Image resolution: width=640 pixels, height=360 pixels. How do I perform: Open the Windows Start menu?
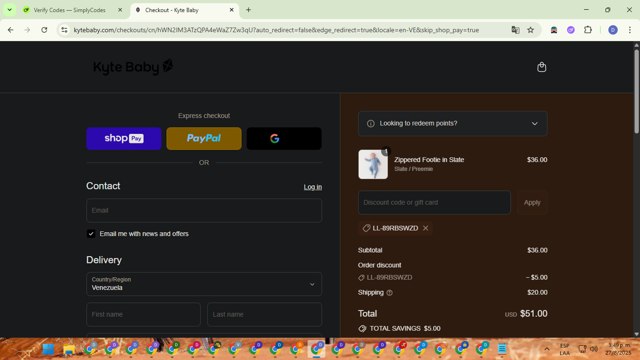(48, 349)
